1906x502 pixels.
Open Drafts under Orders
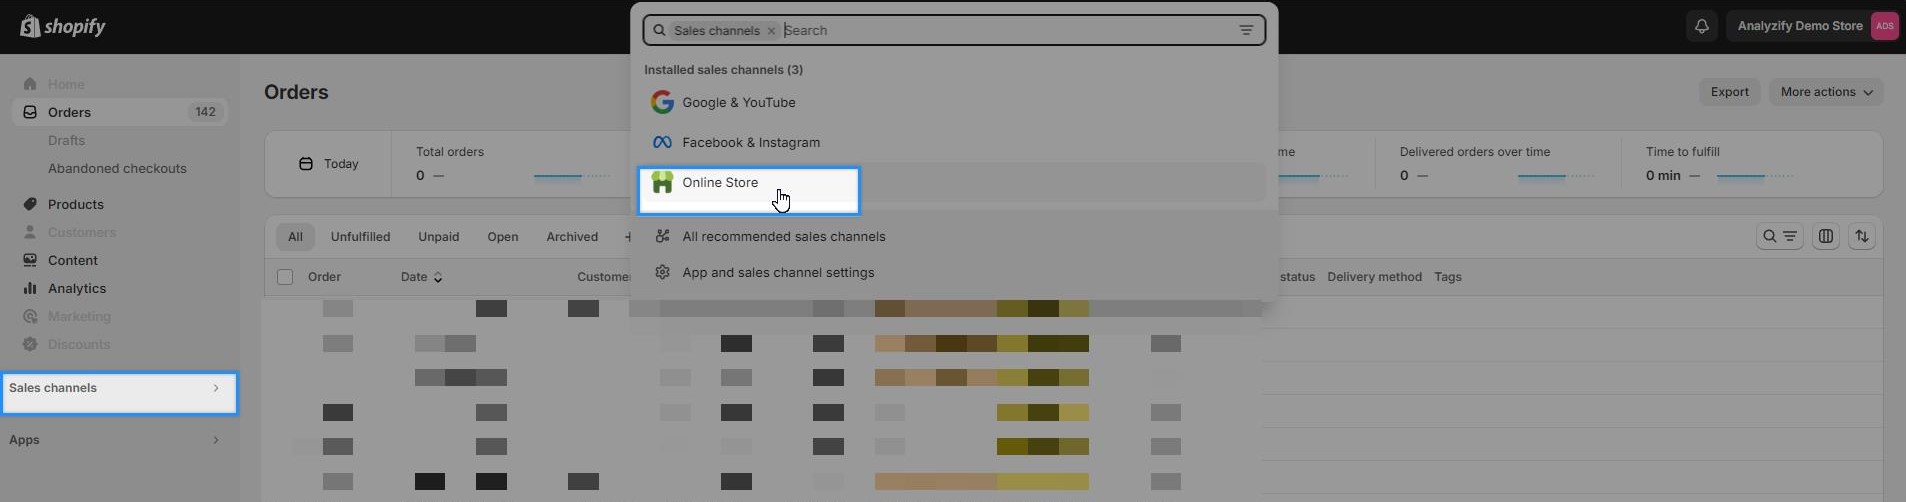(66, 140)
